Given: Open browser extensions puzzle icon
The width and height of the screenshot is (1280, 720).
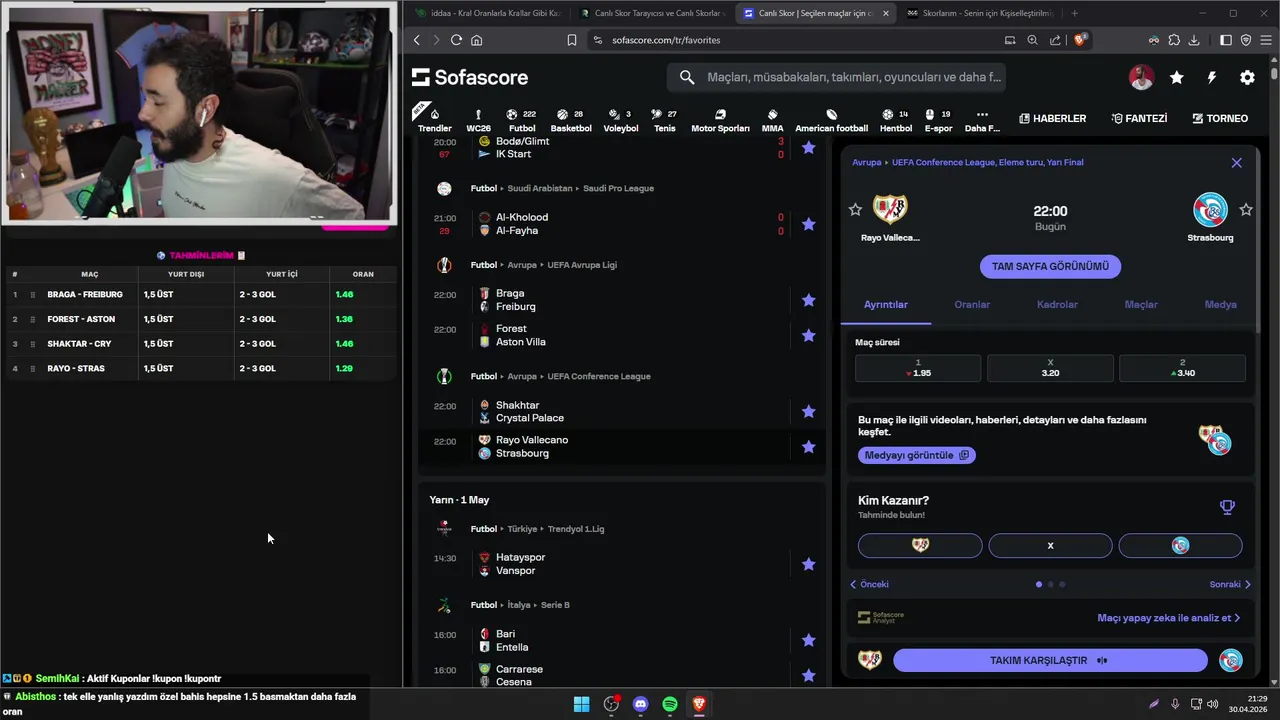Looking at the screenshot, I should (1174, 40).
